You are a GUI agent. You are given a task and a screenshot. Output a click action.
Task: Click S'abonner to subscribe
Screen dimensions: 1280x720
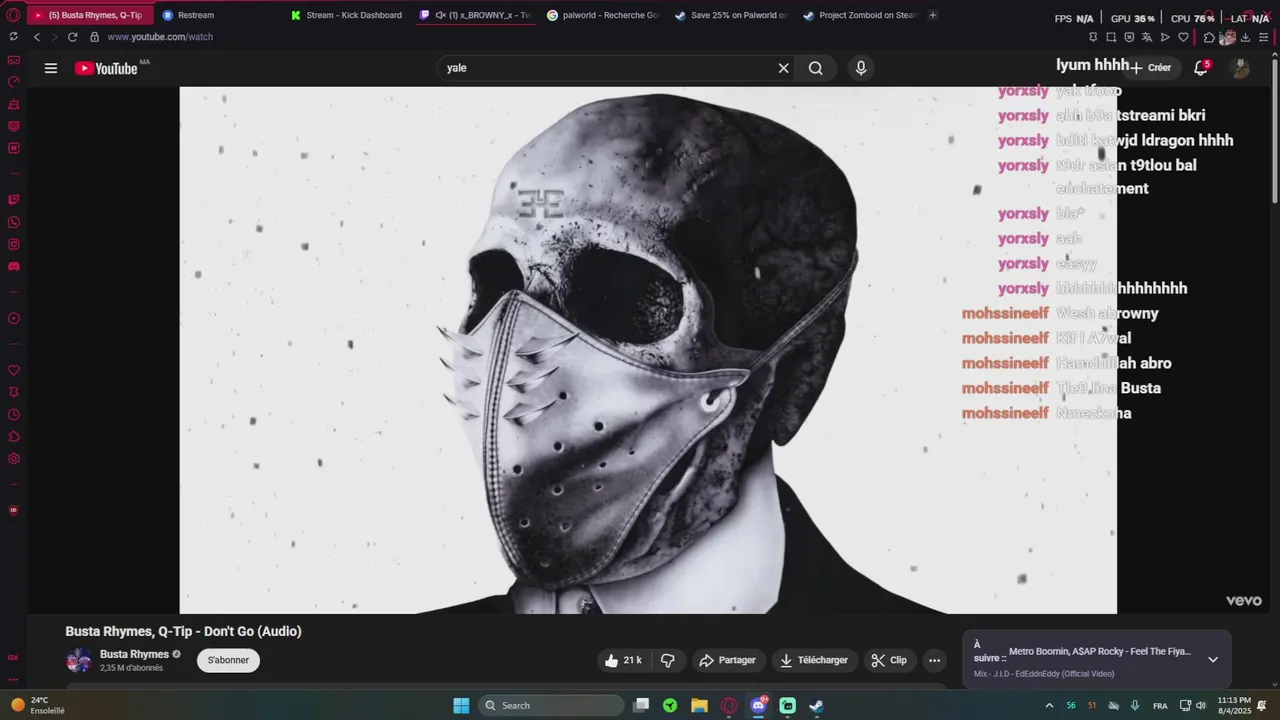click(228, 660)
